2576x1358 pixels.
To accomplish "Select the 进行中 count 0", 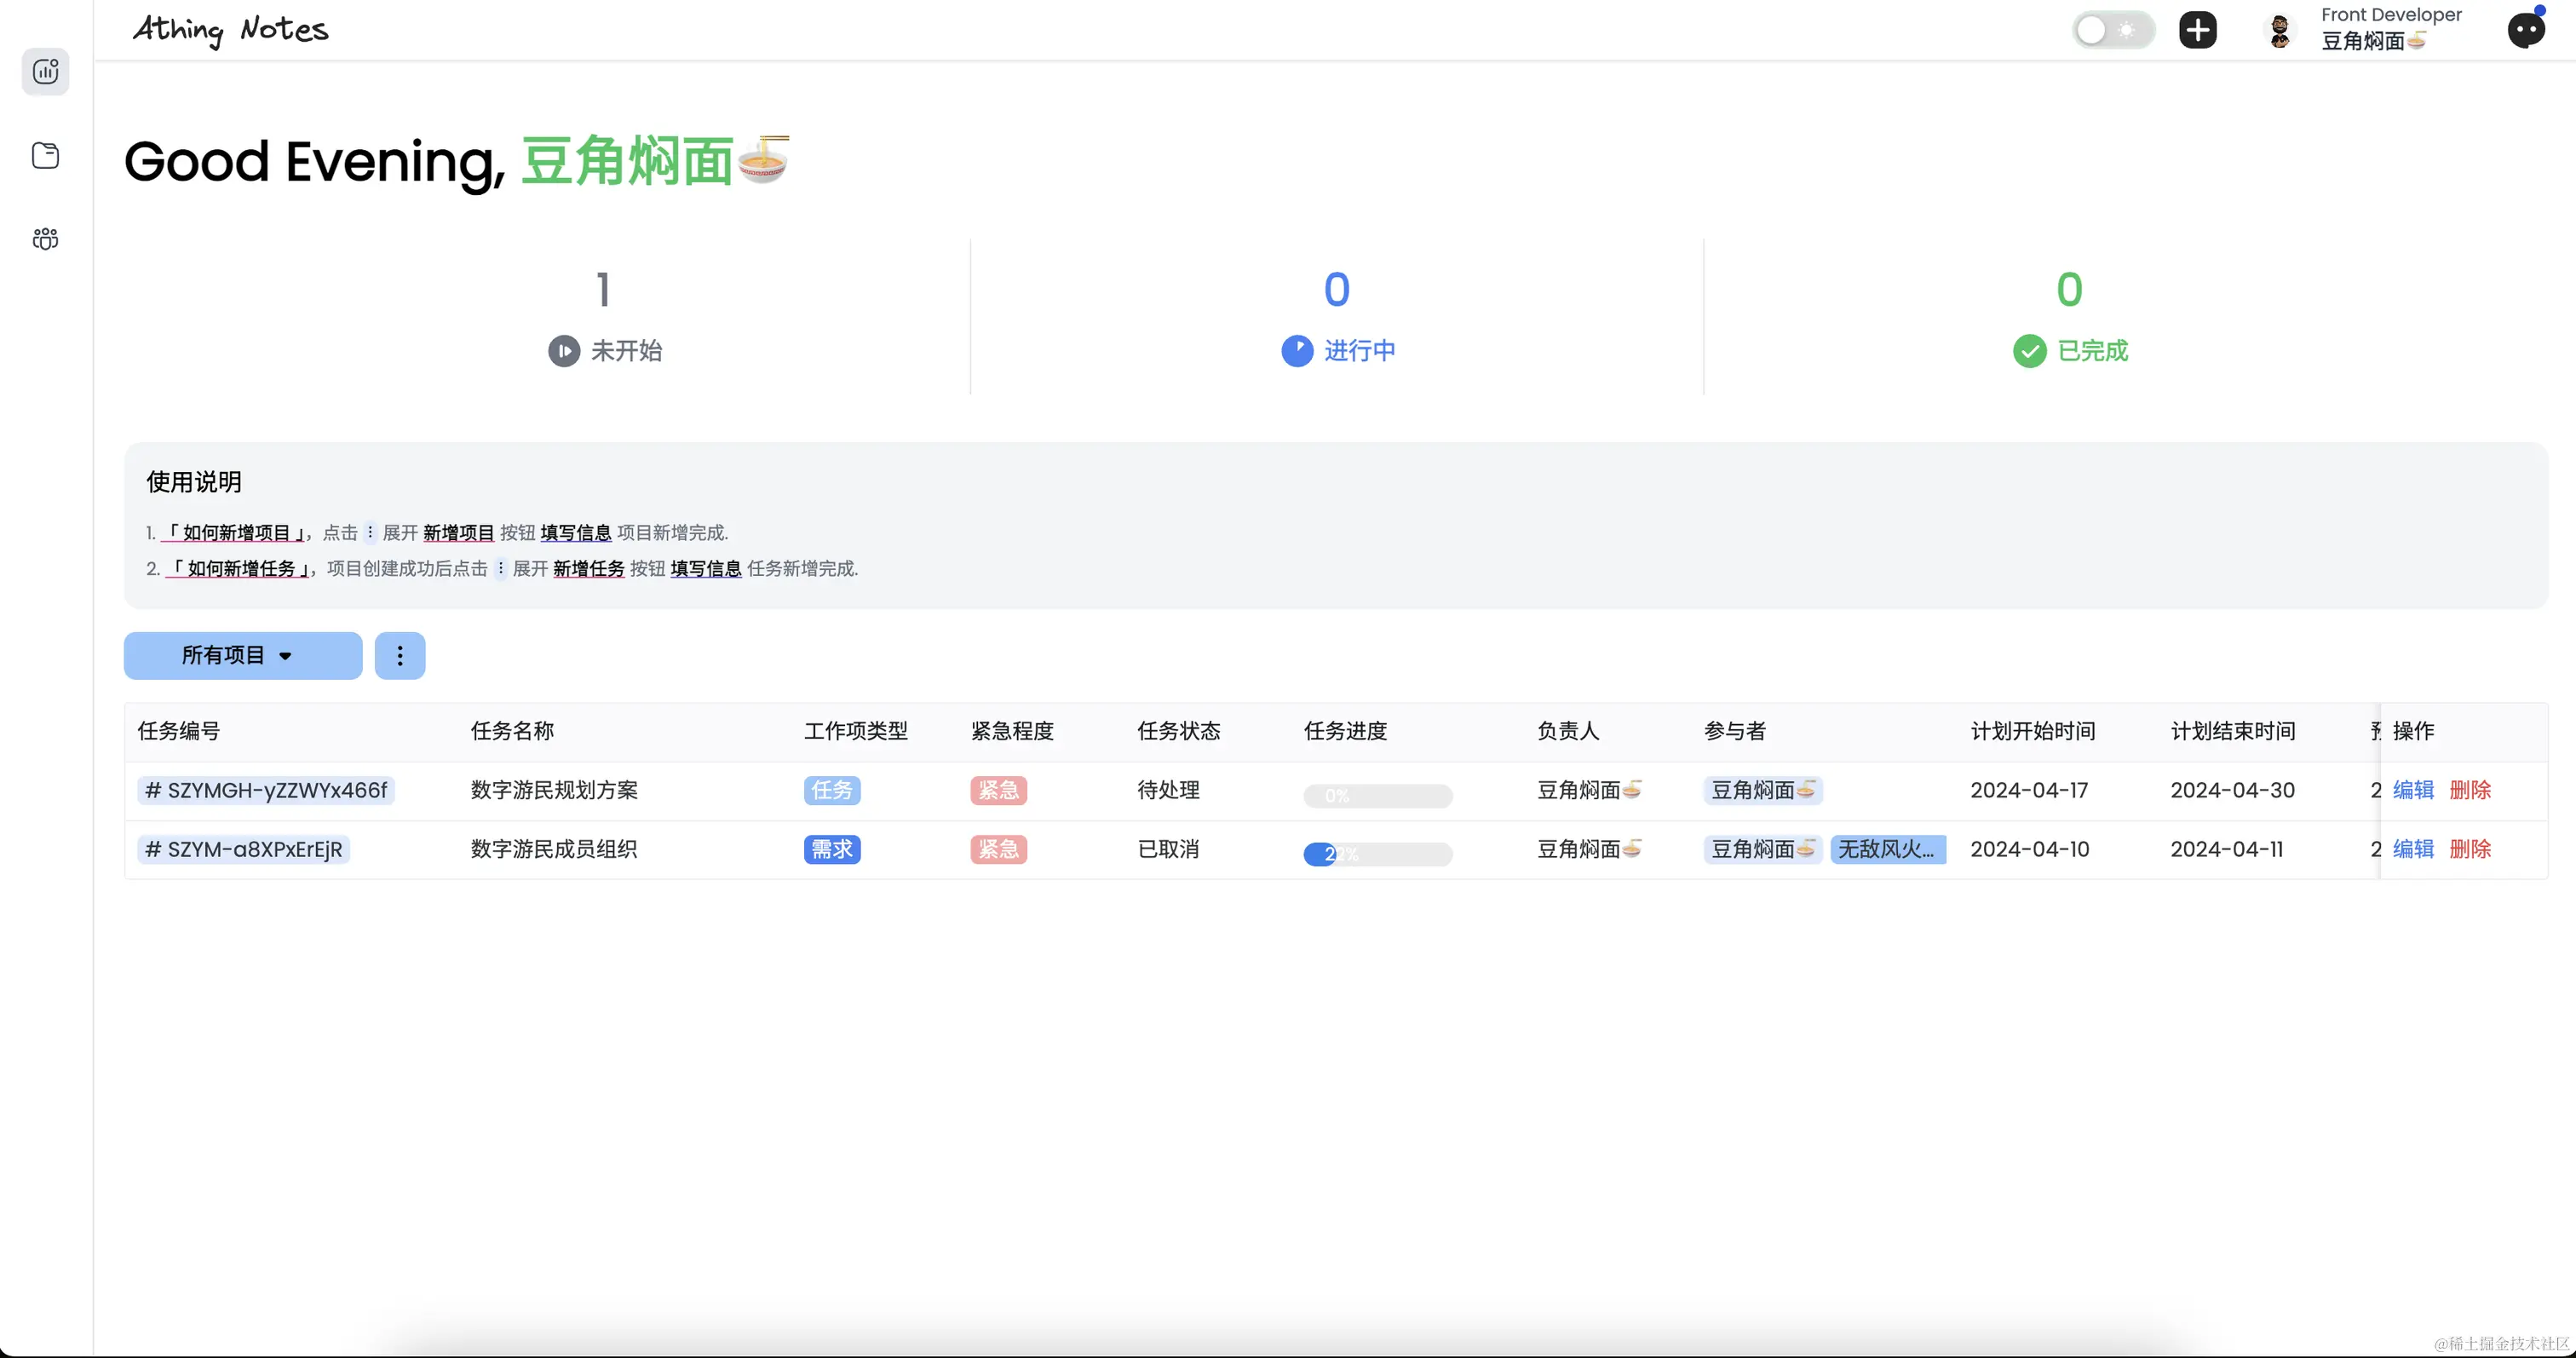I will coord(1337,290).
